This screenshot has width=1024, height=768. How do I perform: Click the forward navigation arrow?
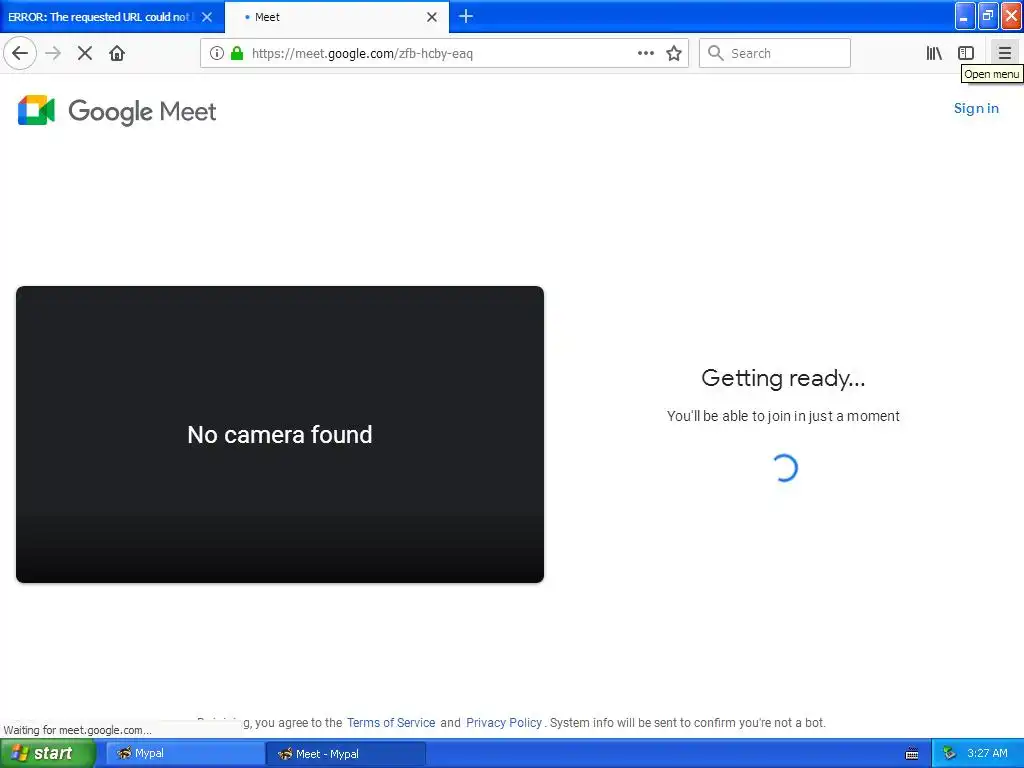coord(53,53)
